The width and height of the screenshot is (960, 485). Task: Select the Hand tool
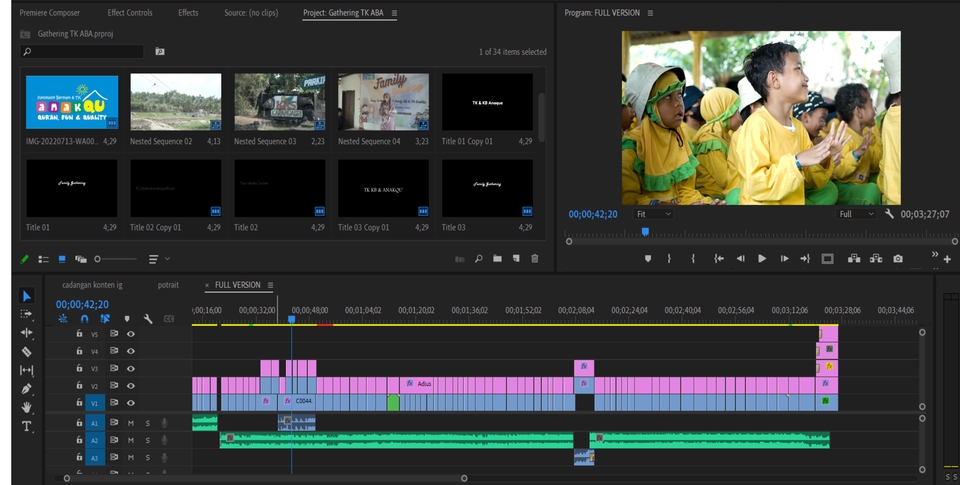(x=27, y=408)
